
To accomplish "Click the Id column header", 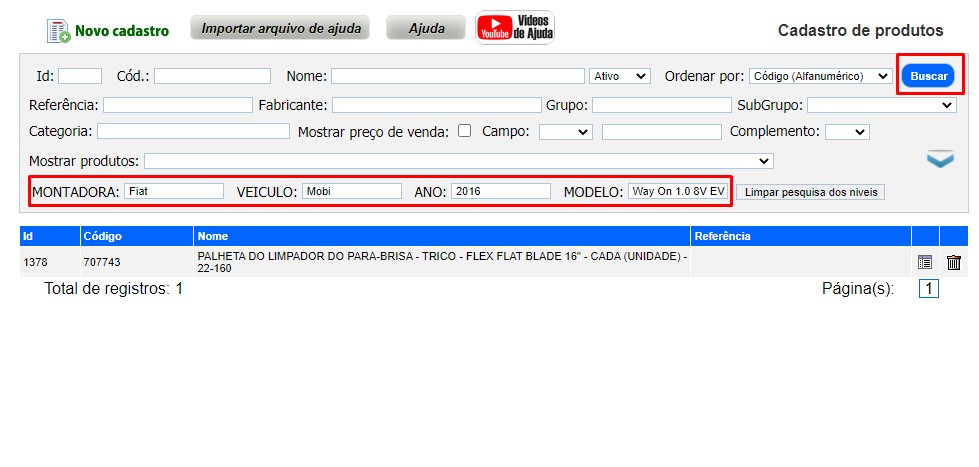I will [50, 236].
